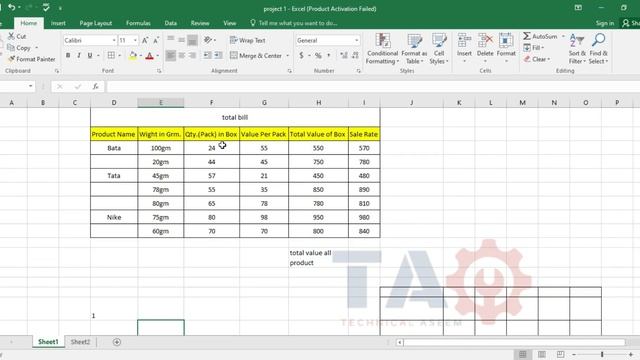The height and width of the screenshot is (360, 640).
Task: Open the Borders button
Action: [x=111, y=56]
